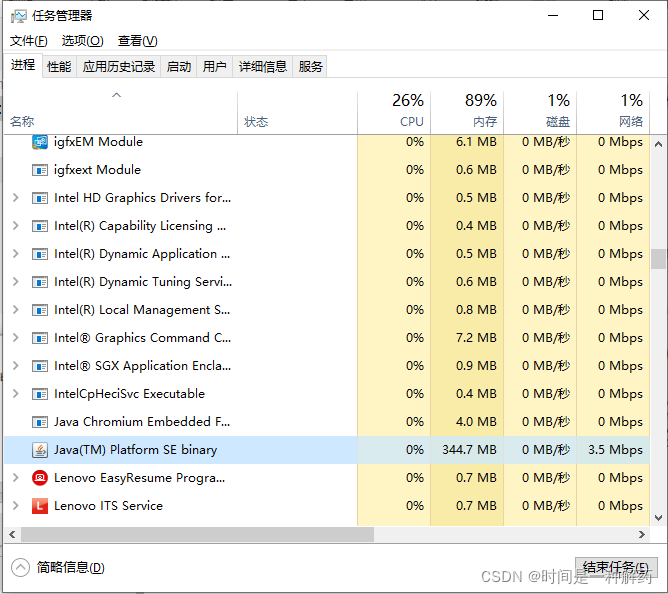Click the horizontal scroll left arrow
The width and height of the screenshot is (668, 594).
(12, 535)
